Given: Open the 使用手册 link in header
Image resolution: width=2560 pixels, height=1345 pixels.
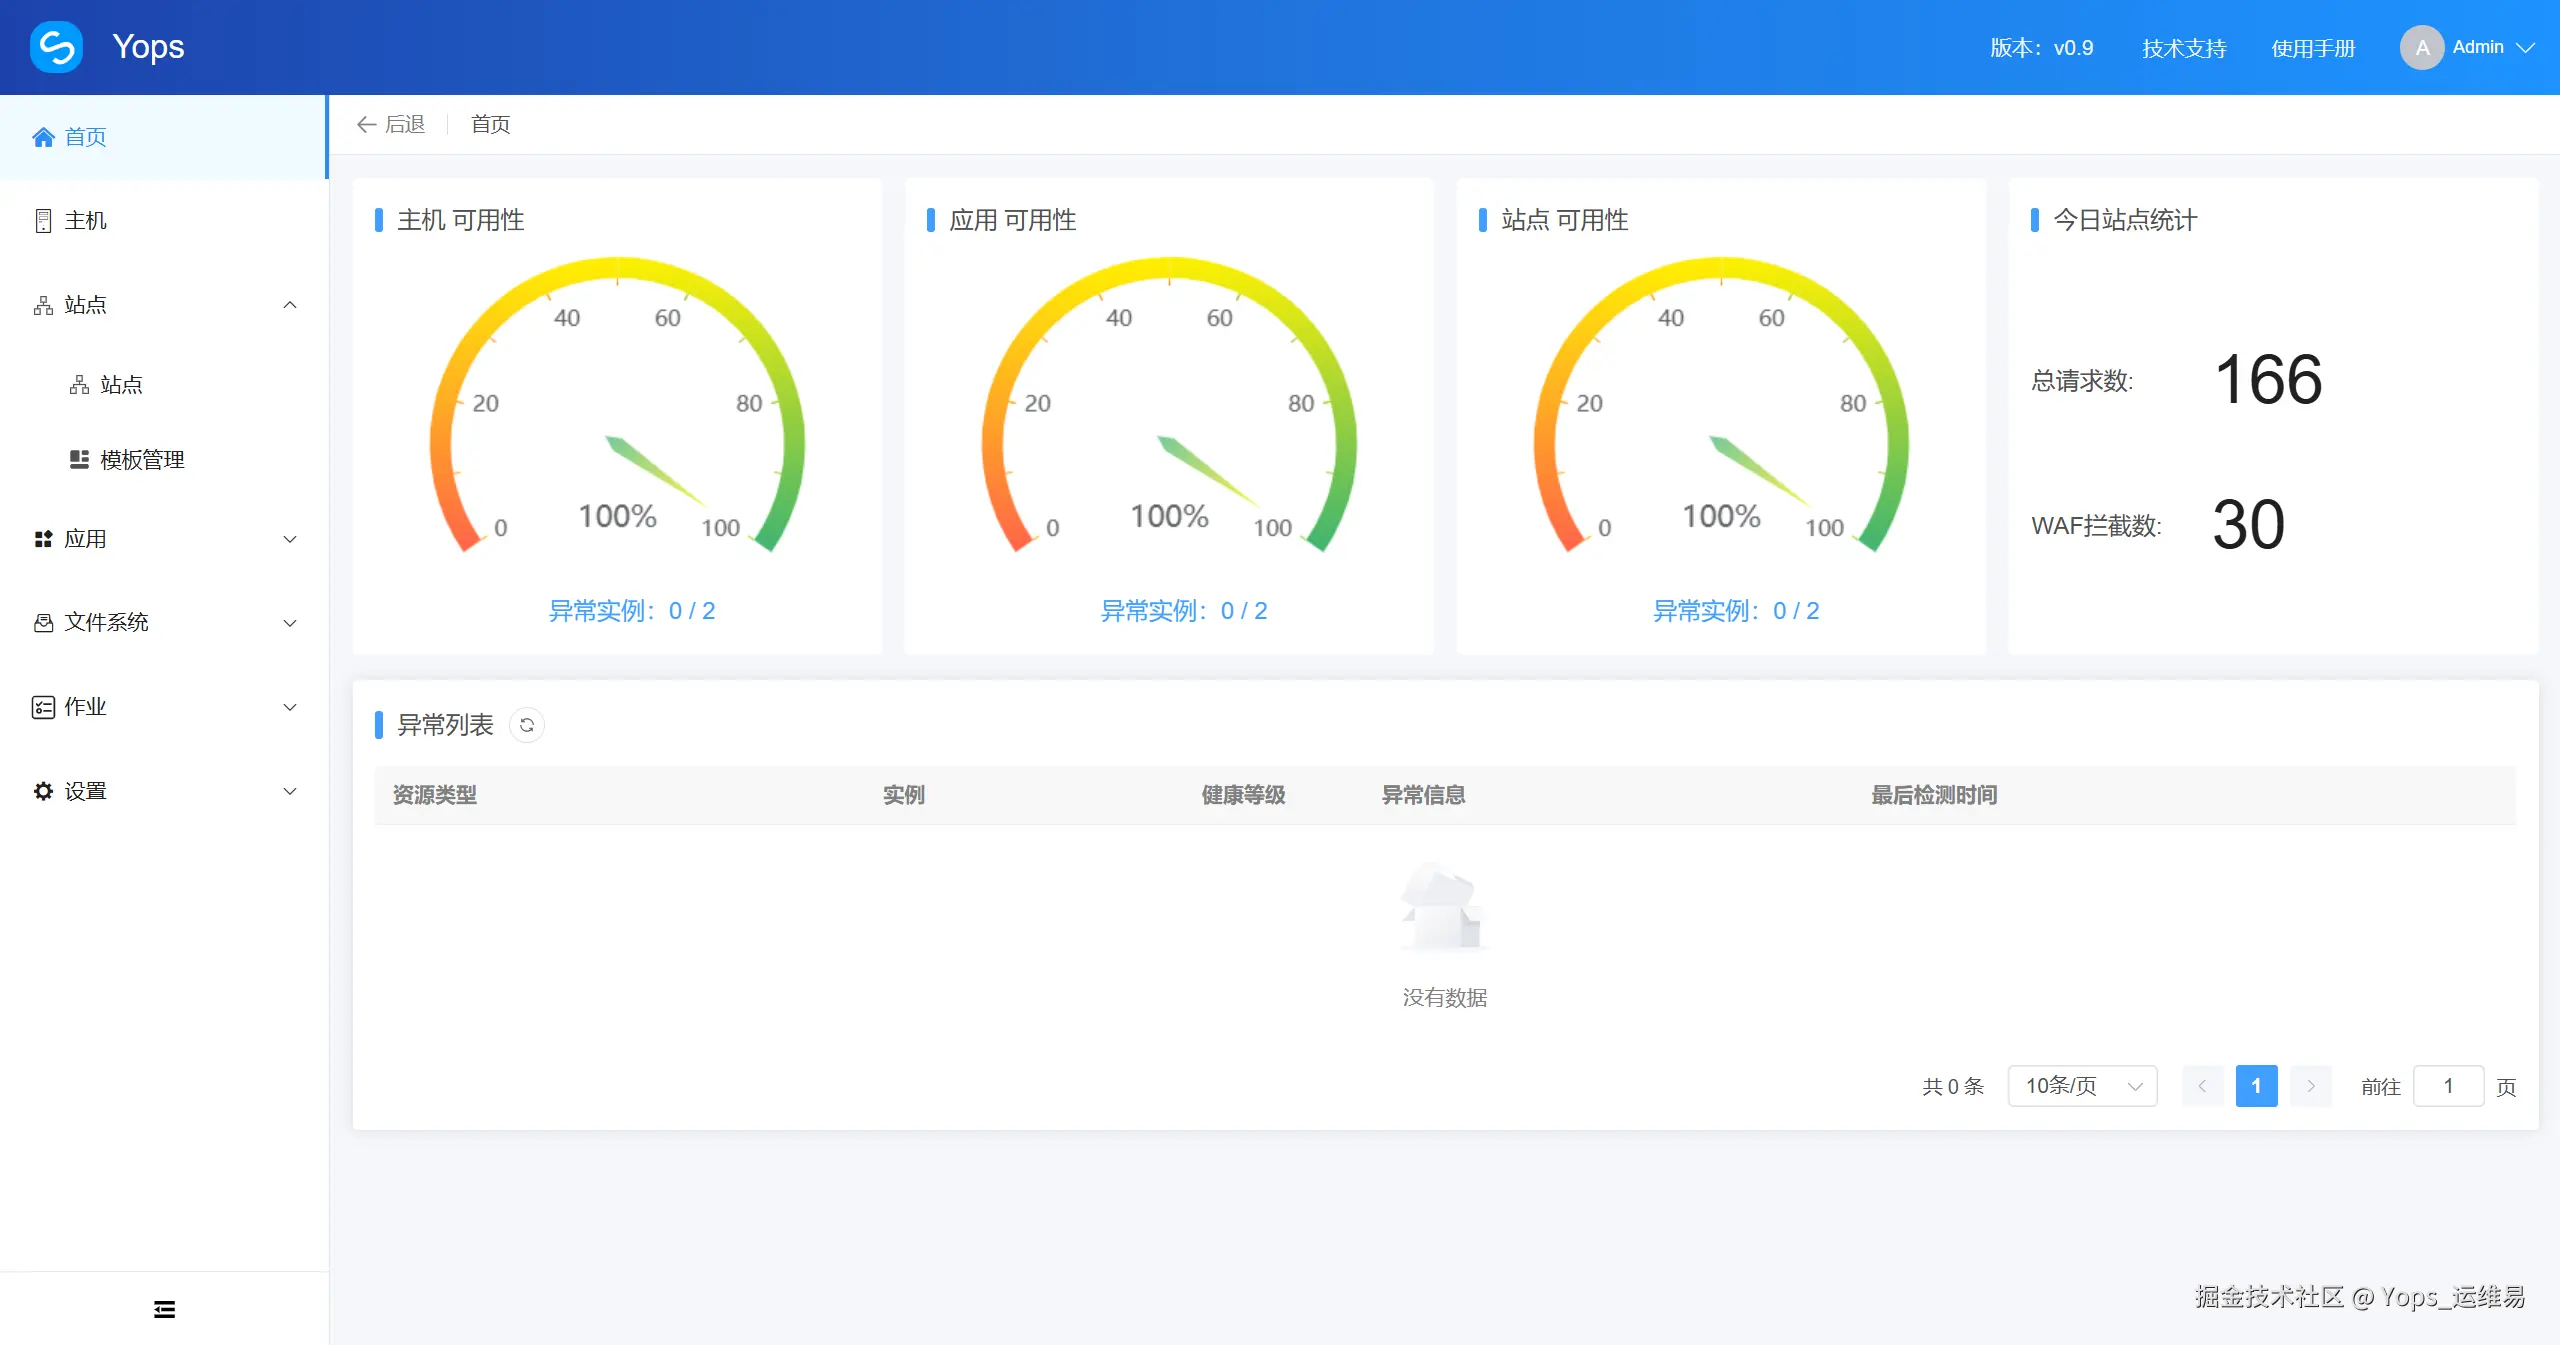Looking at the screenshot, I should (x=2313, y=48).
